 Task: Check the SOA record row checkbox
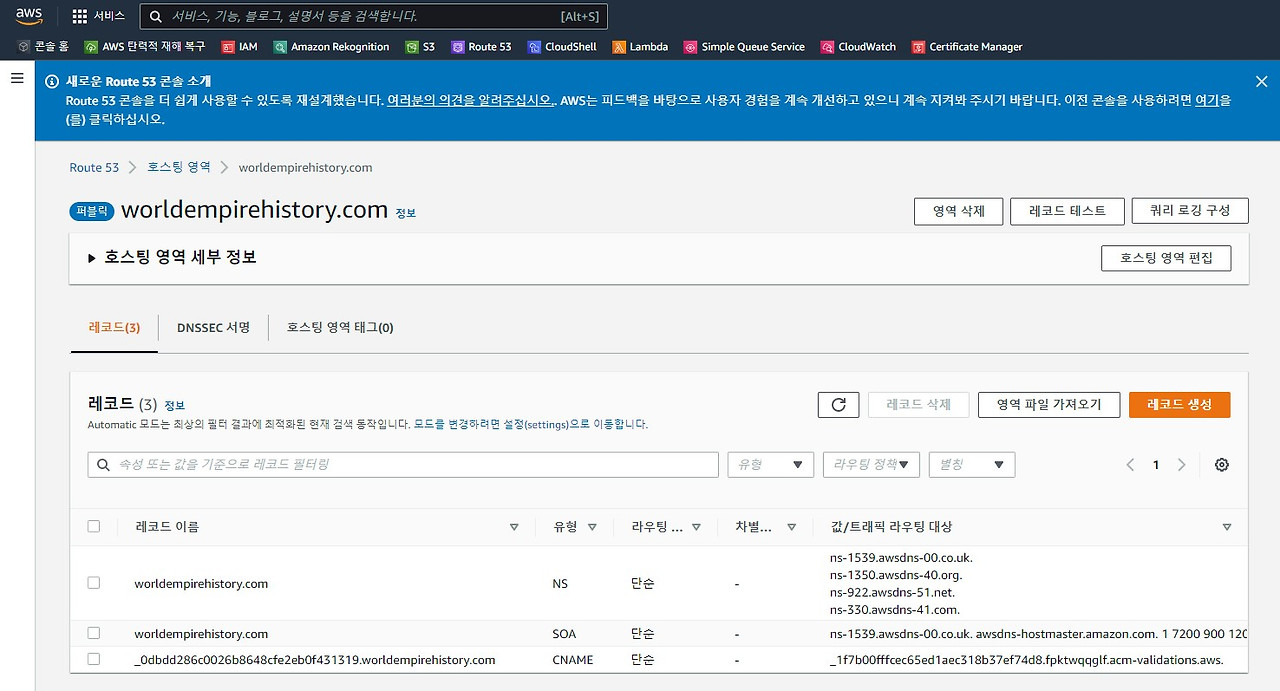(x=93, y=632)
